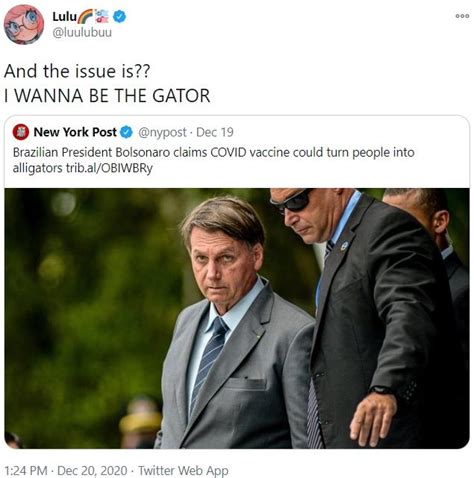Image resolution: width=474 pixels, height=478 pixels.
Task: Open the three-dot more options menu
Action: pos(462,16)
